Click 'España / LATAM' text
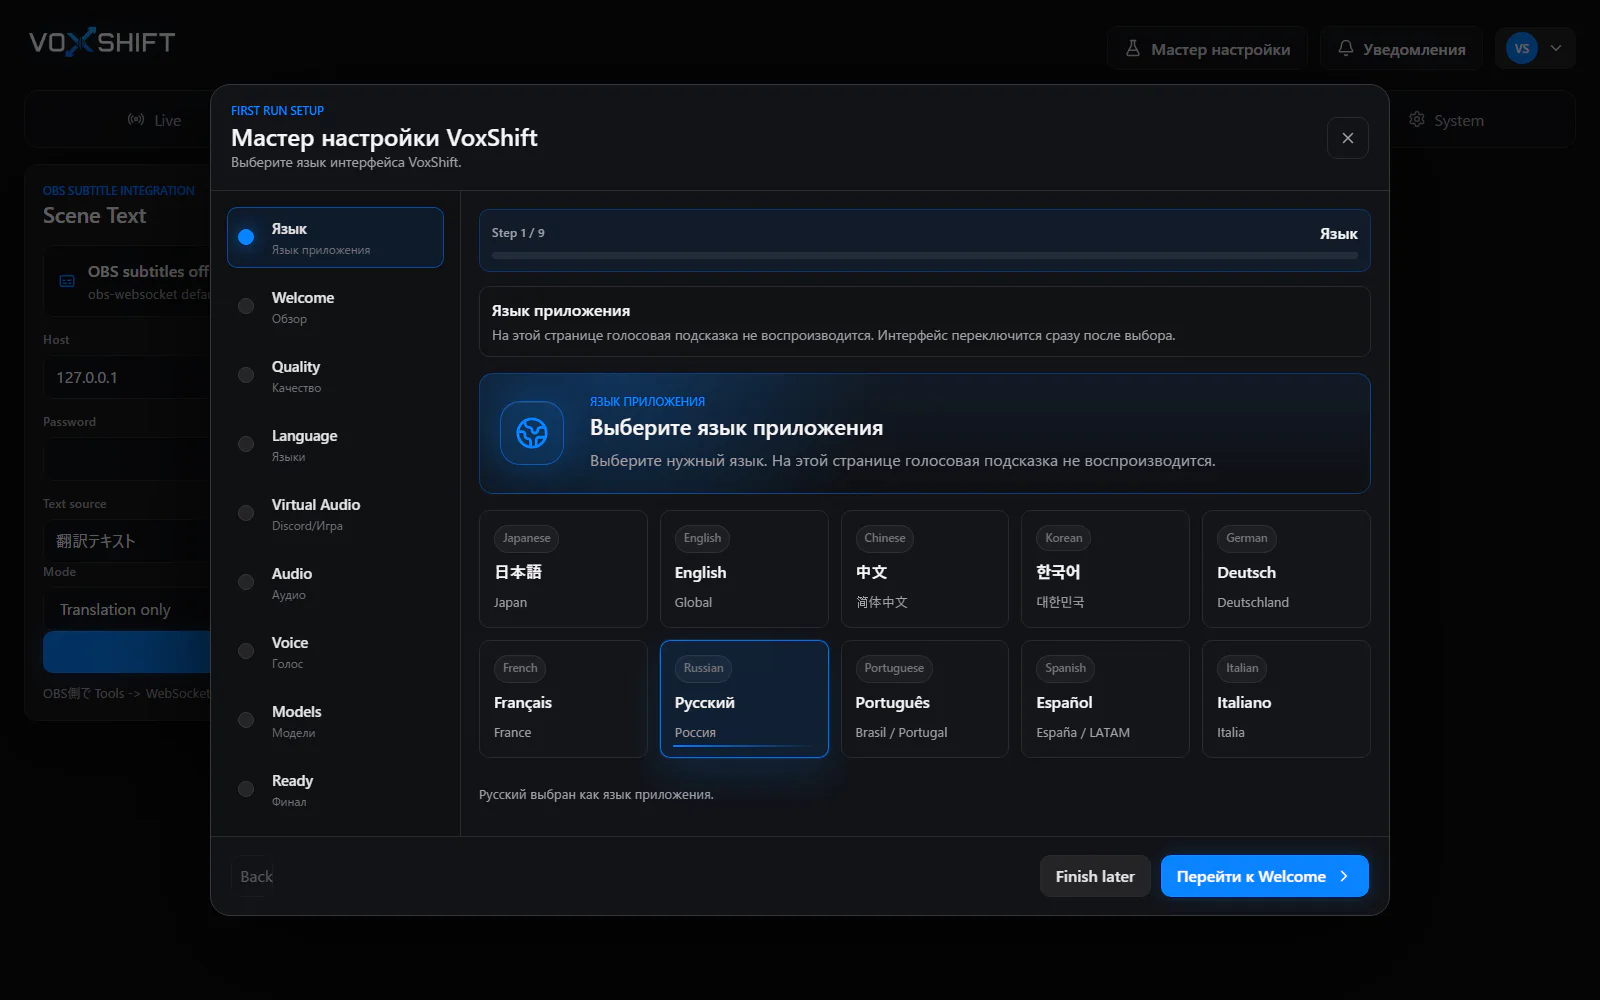Screen dimensions: 1600x1000 (x=1083, y=733)
